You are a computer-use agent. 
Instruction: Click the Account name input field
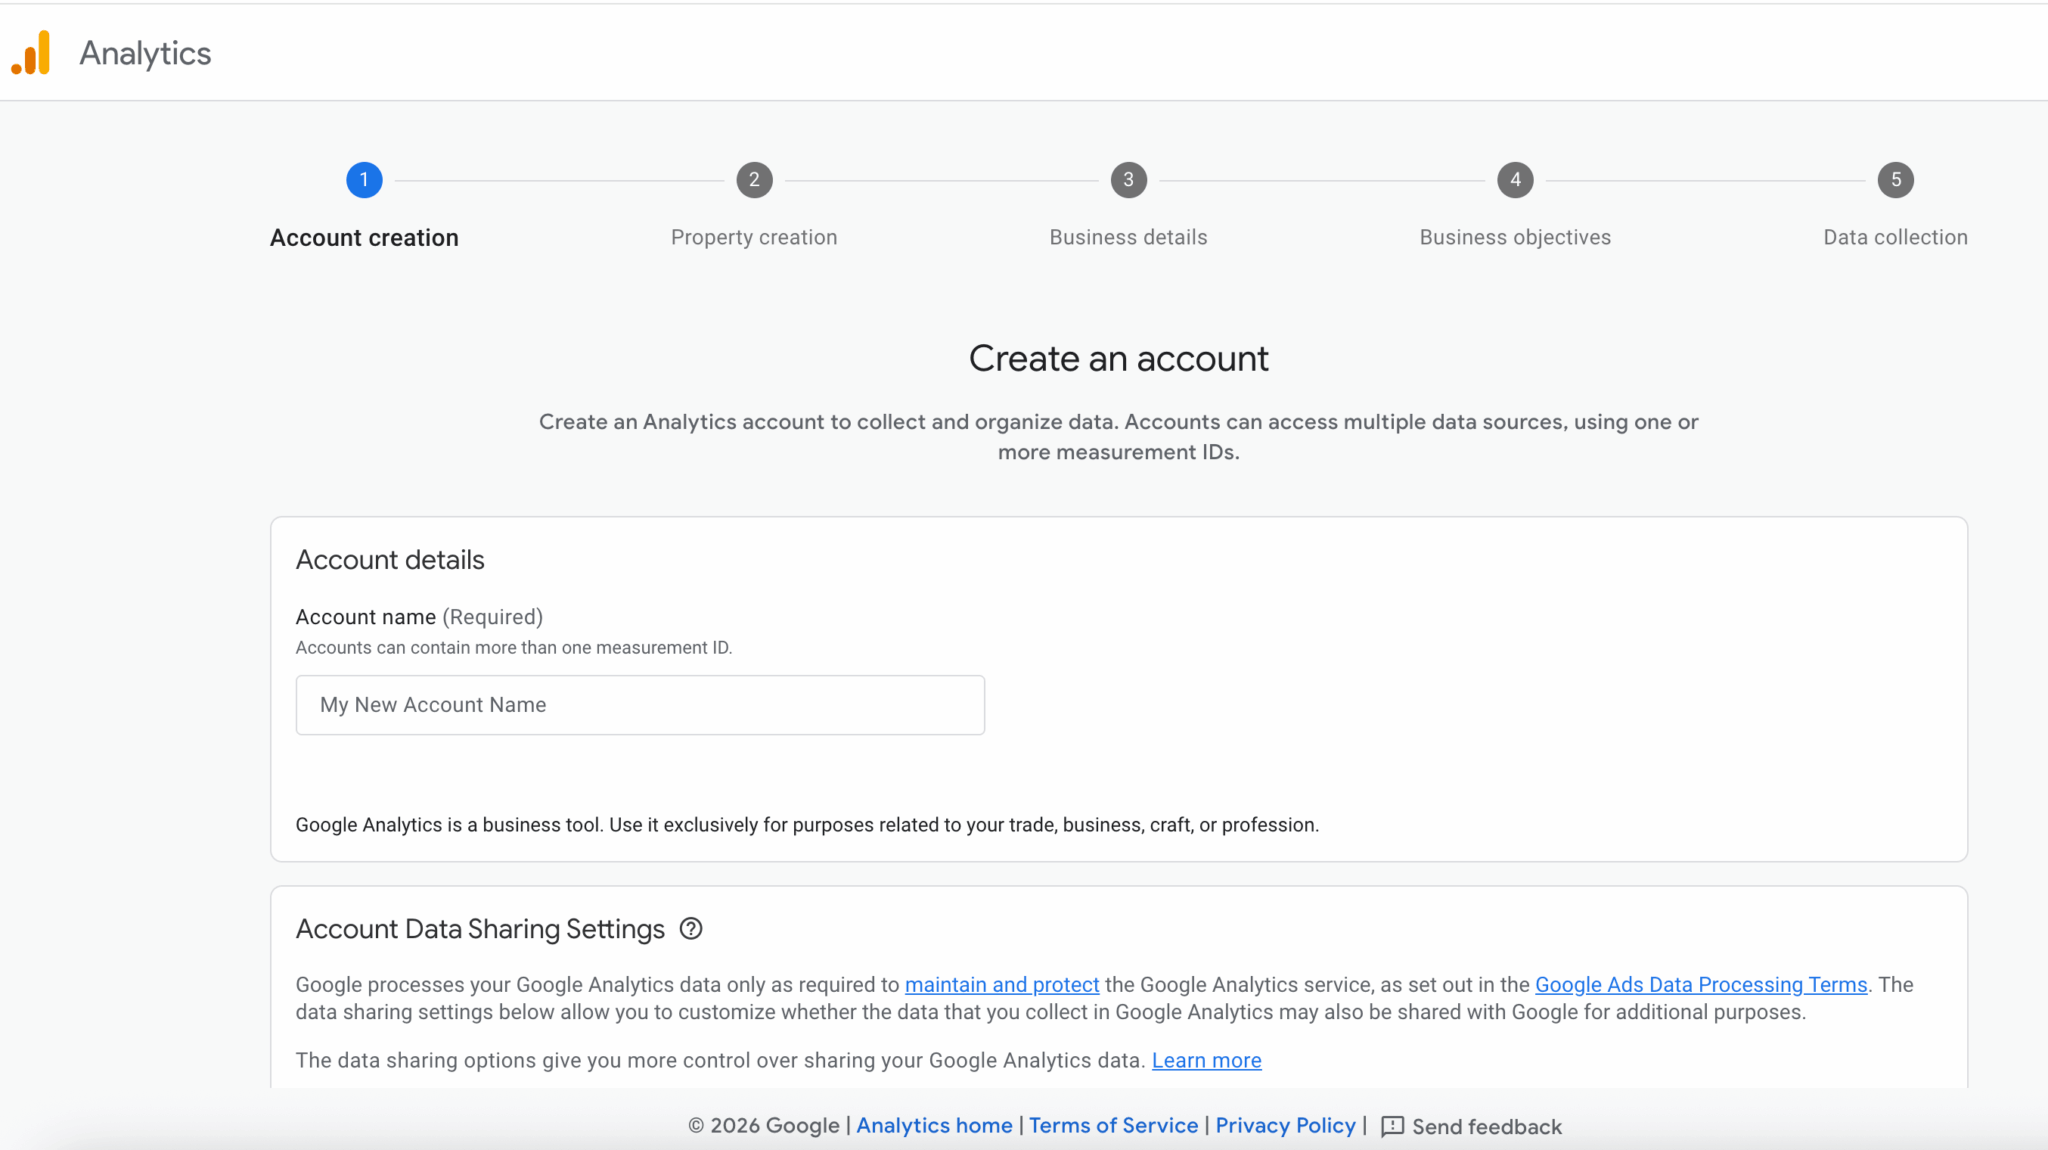coord(640,705)
